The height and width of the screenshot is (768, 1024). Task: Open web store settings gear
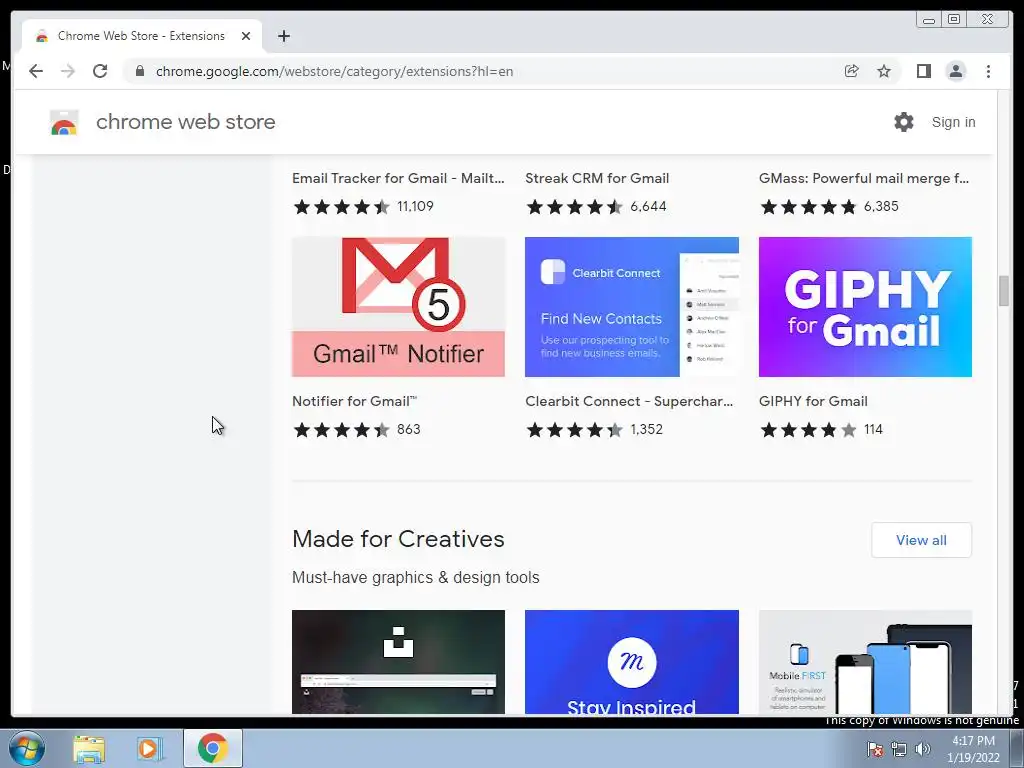(x=904, y=122)
